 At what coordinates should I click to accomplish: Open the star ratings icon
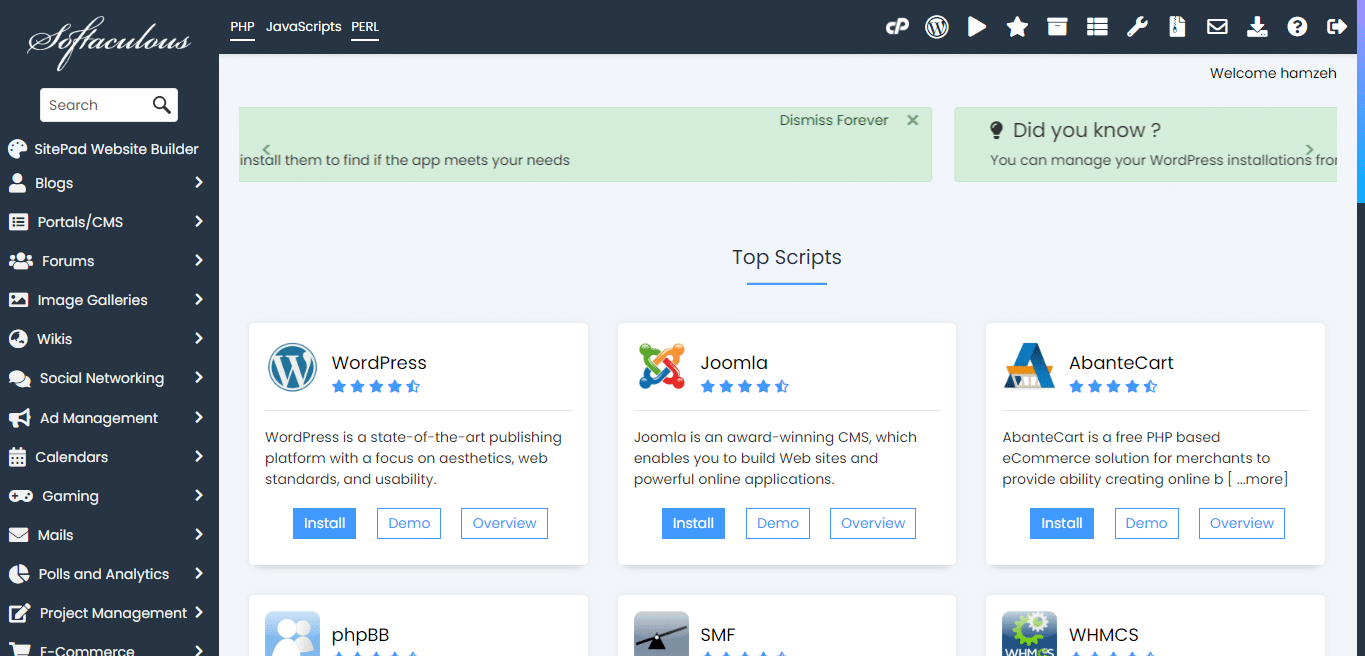click(1017, 27)
